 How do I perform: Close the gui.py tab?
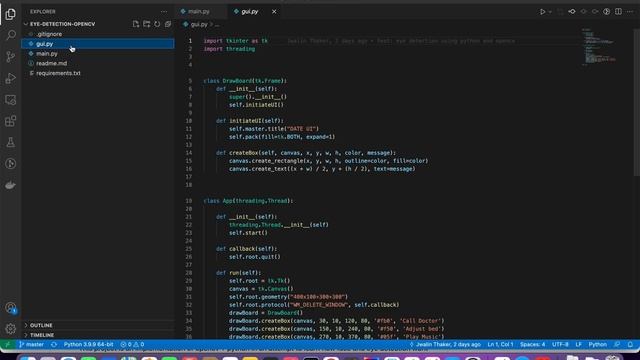click(x=274, y=11)
